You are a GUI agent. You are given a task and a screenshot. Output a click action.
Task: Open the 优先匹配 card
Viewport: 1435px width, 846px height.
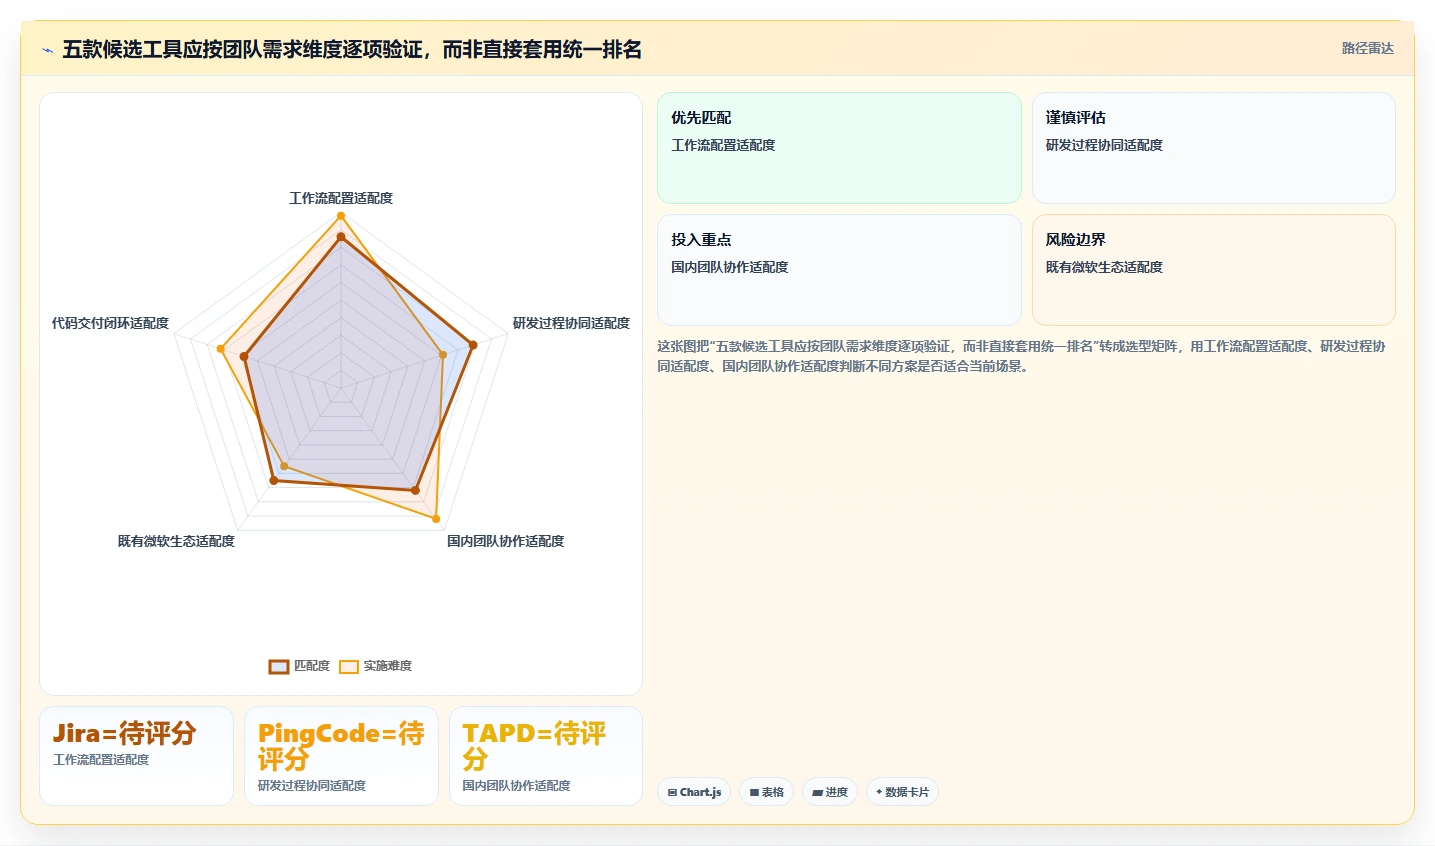839,148
